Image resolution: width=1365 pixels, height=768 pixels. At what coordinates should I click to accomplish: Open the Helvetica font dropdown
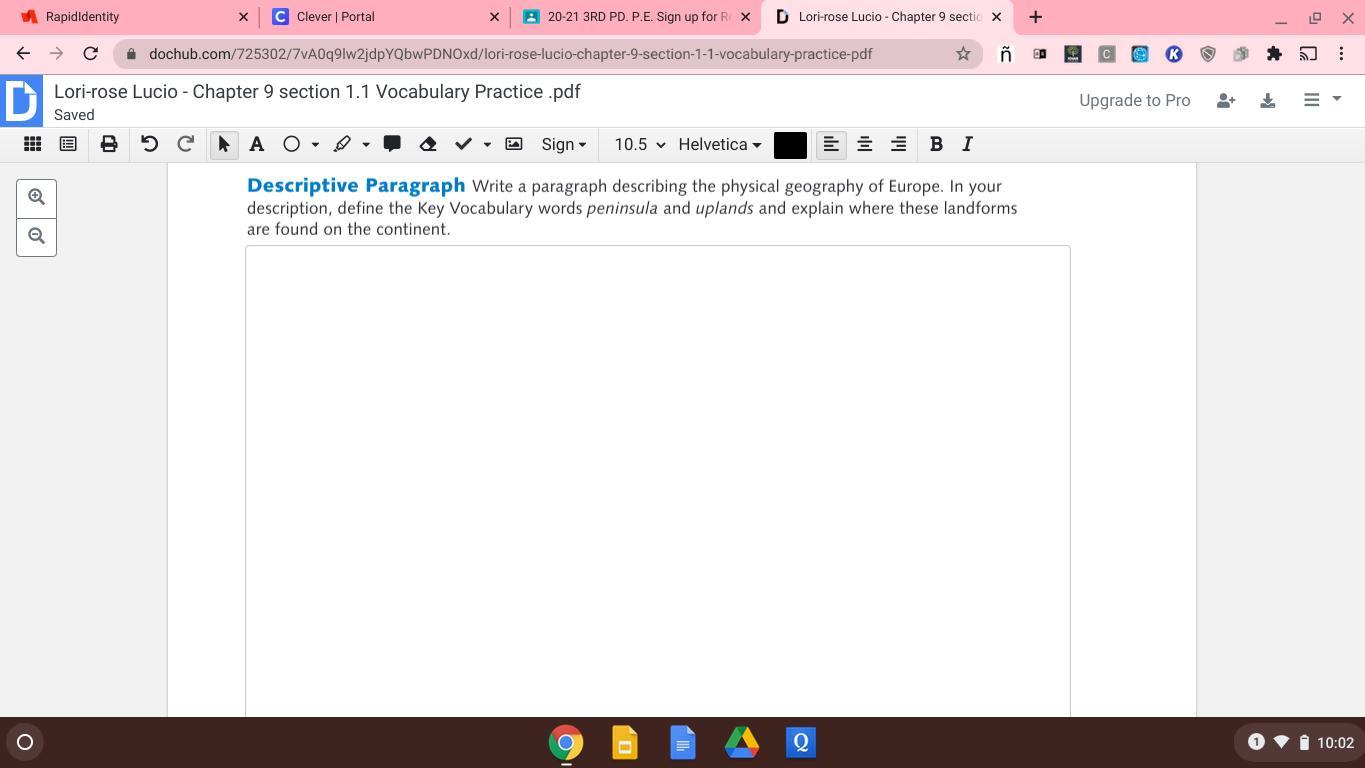(x=720, y=144)
